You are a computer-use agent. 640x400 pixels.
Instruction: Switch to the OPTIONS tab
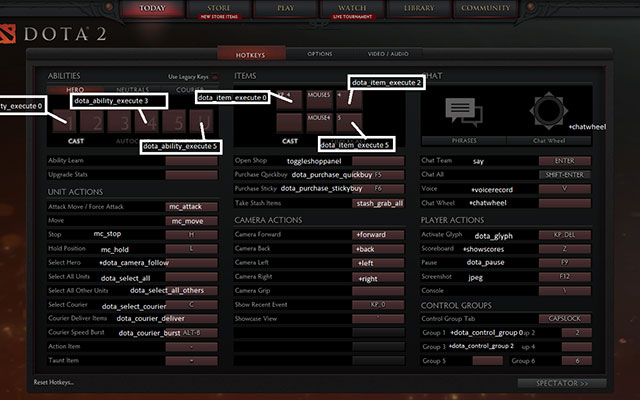(320, 54)
